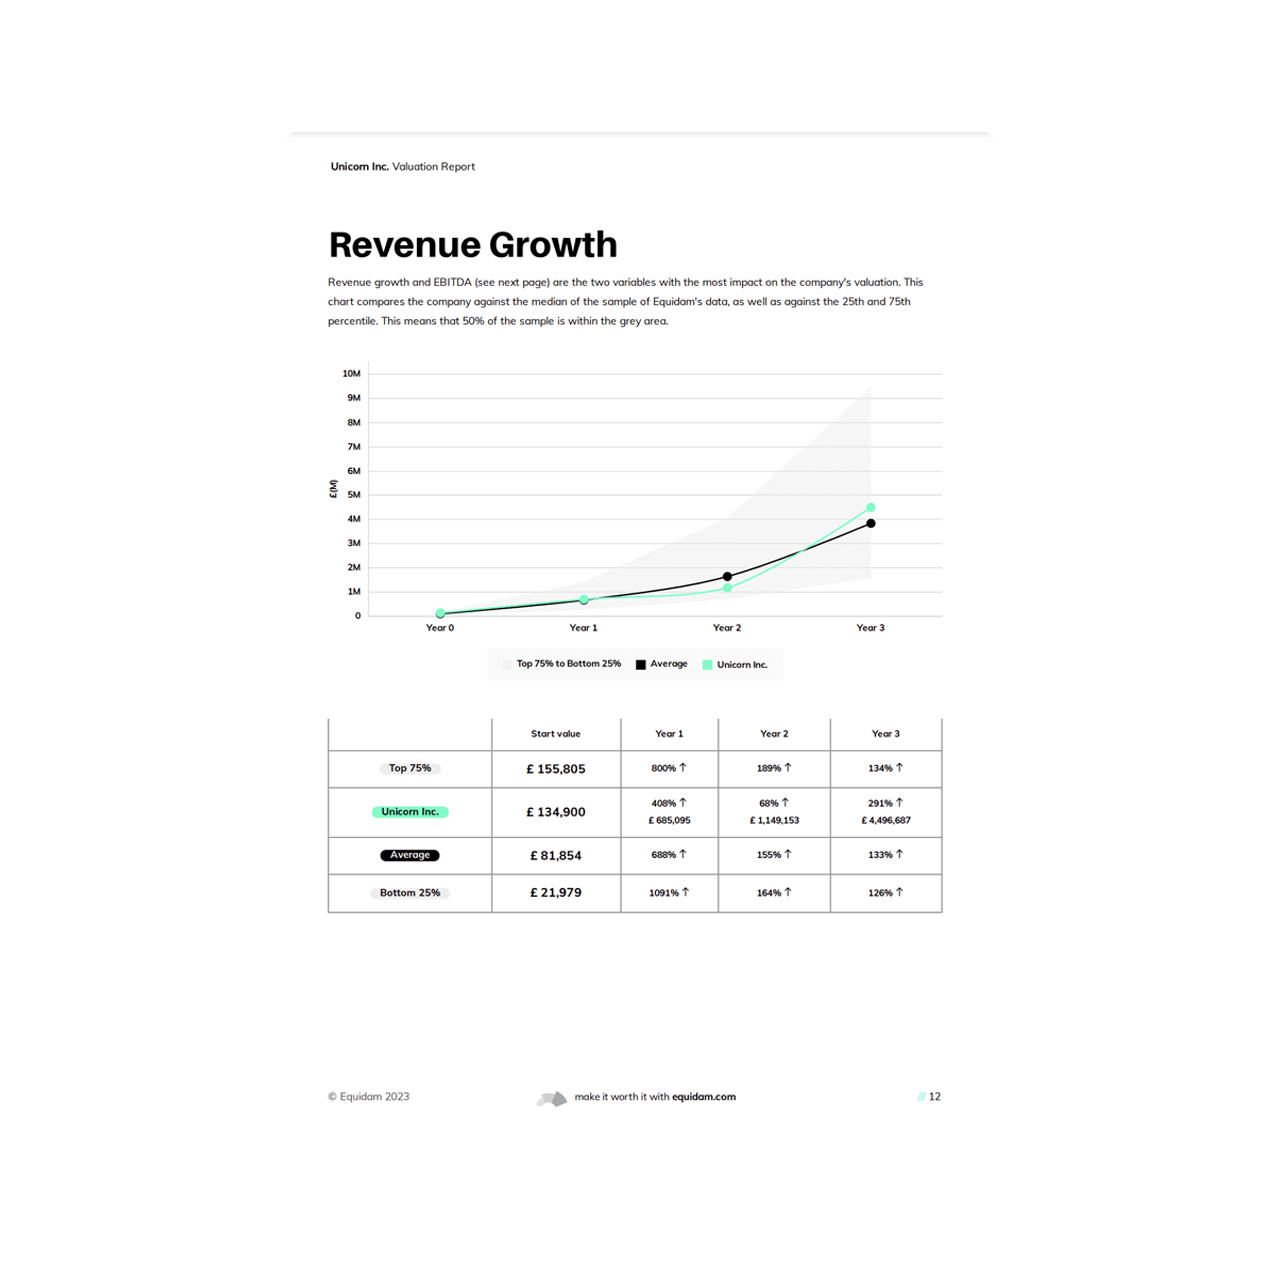Click the '8M' y-axis label
1280x1280 pixels.
354,422
